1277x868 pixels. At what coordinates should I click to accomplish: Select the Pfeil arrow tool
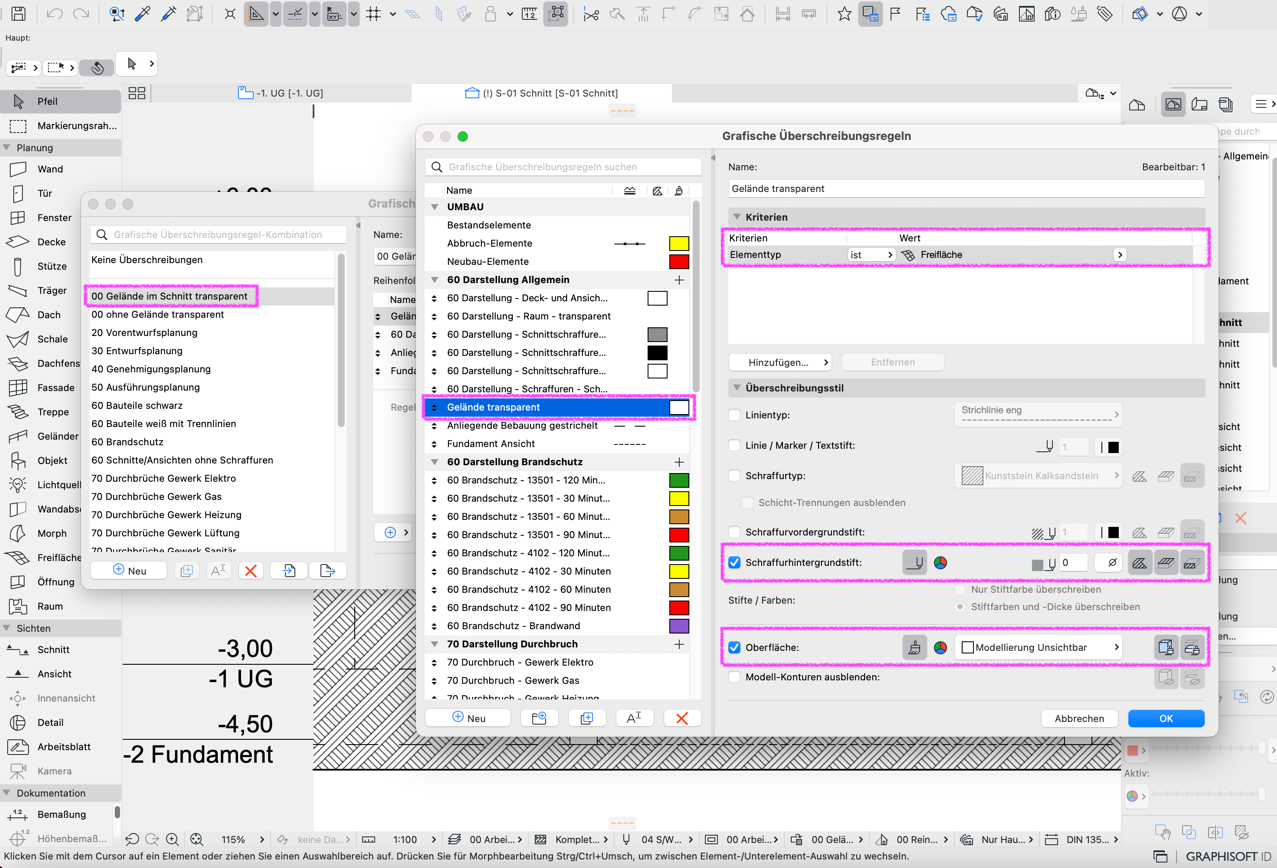tap(60, 101)
